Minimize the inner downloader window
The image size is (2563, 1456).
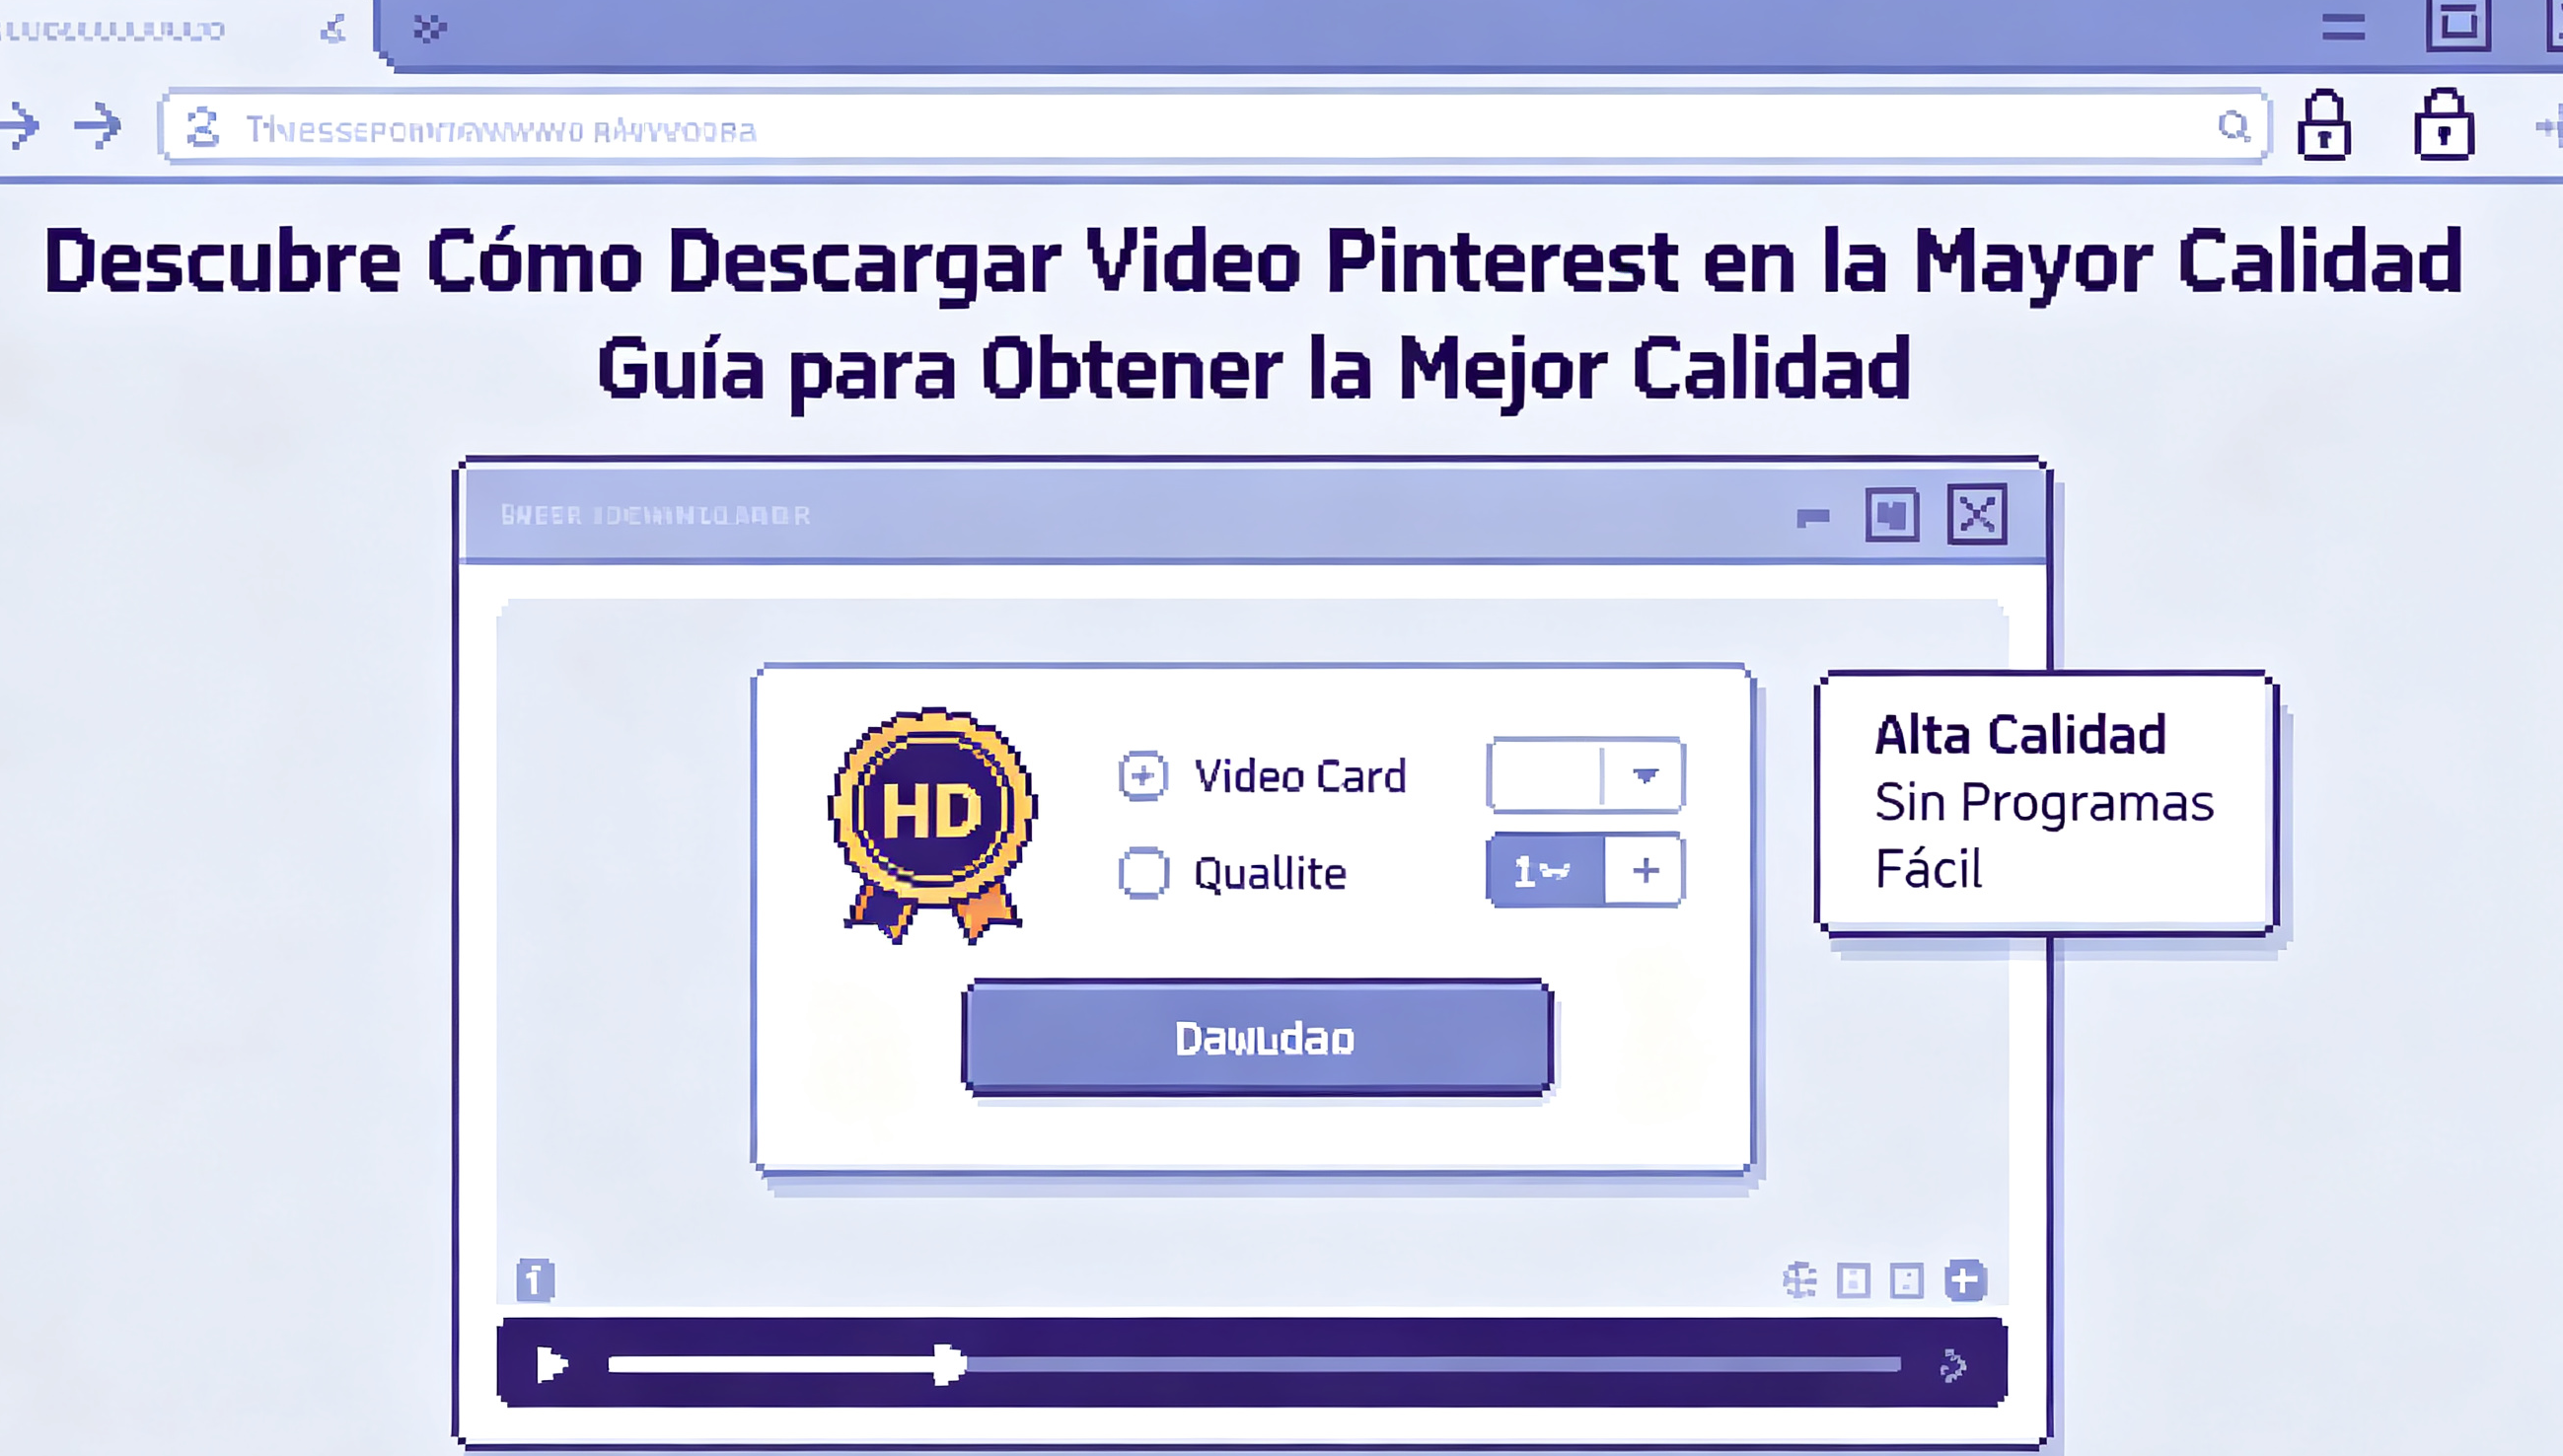point(1813,517)
